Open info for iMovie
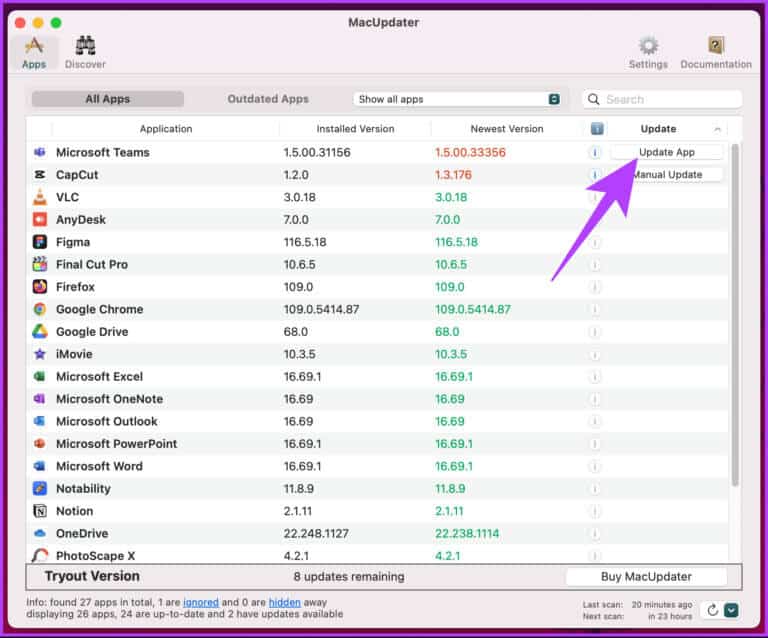Image resolution: width=768 pixels, height=638 pixels. click(595, 354)
